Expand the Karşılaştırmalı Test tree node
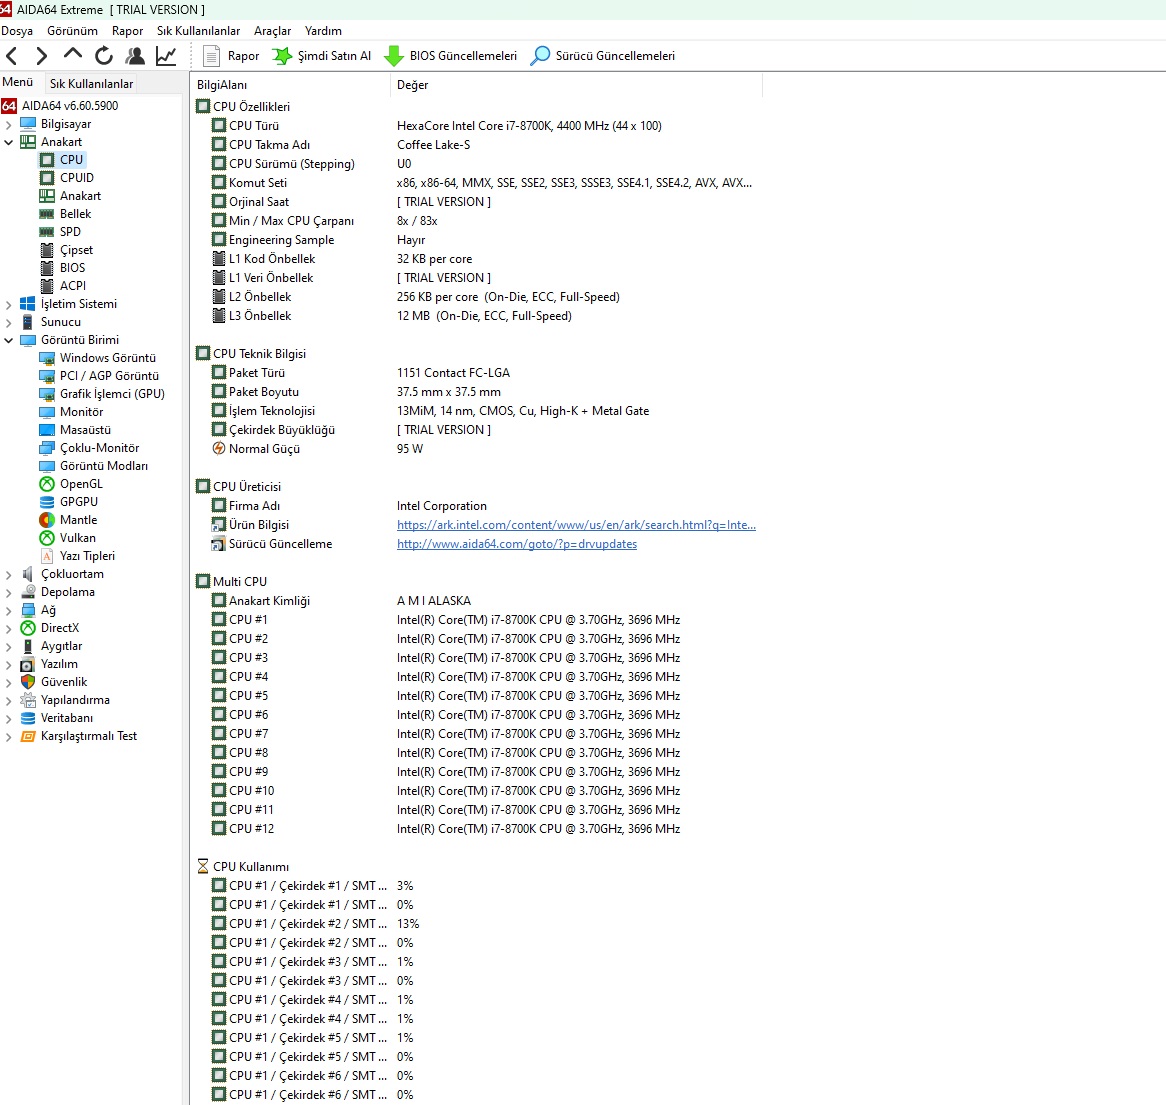Image resolution: width=1166 pixels, height=1105 pixels. coord(9,736)
